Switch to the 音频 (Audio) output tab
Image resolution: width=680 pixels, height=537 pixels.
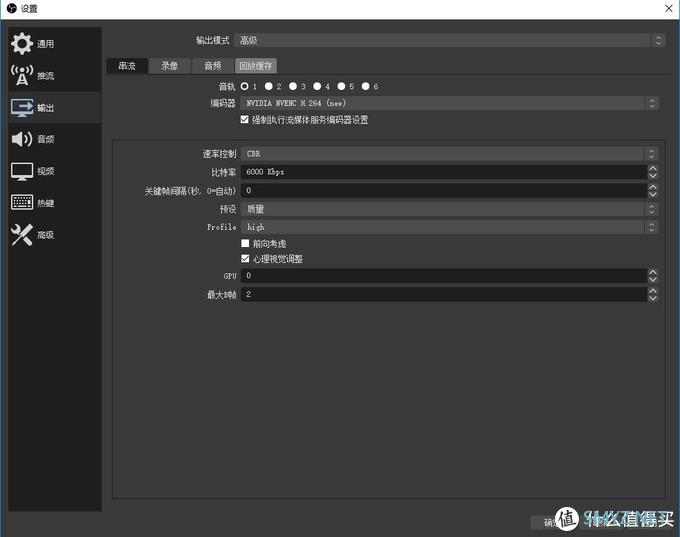[x=212, y=66]
